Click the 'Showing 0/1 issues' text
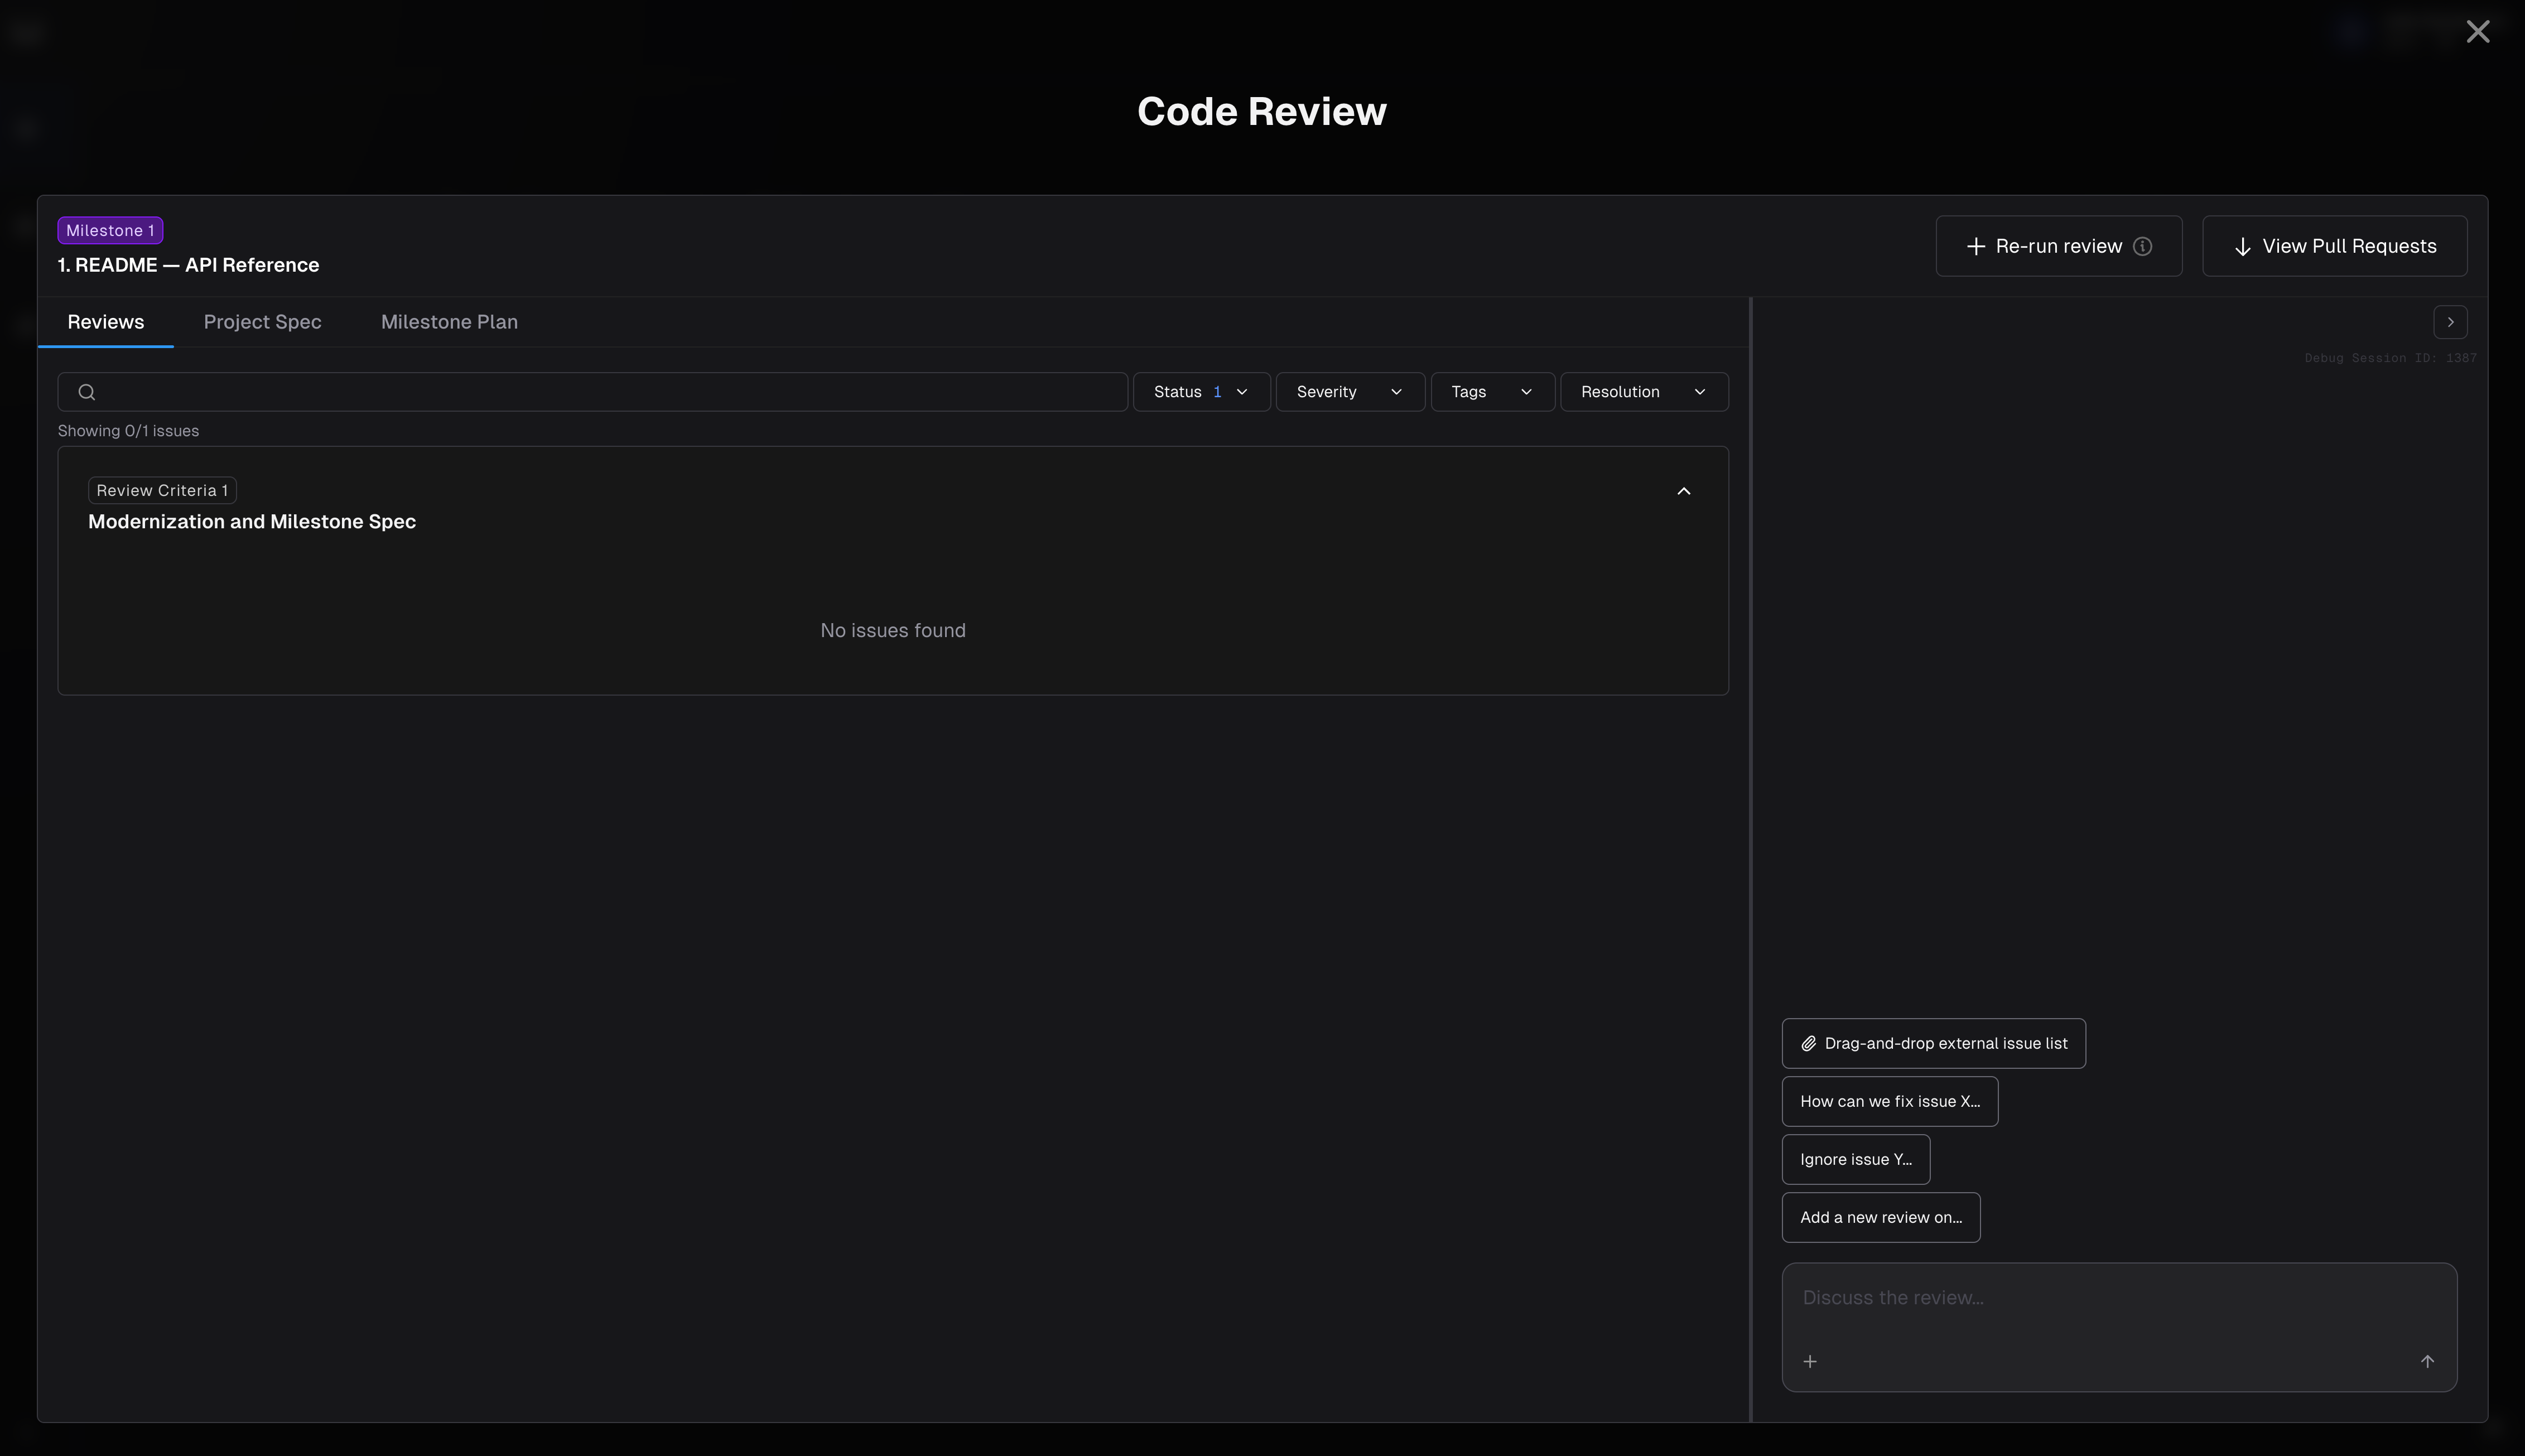This screenshot has height=1456, width=2525. [128, 431]
